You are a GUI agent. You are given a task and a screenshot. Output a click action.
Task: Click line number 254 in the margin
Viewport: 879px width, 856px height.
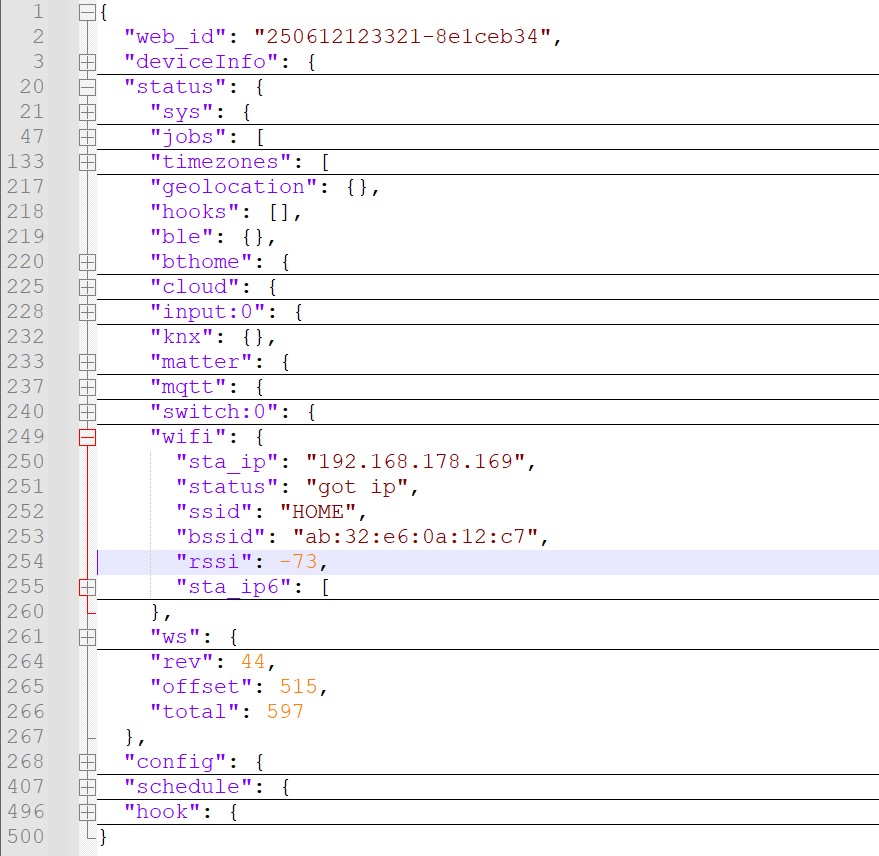25,562
